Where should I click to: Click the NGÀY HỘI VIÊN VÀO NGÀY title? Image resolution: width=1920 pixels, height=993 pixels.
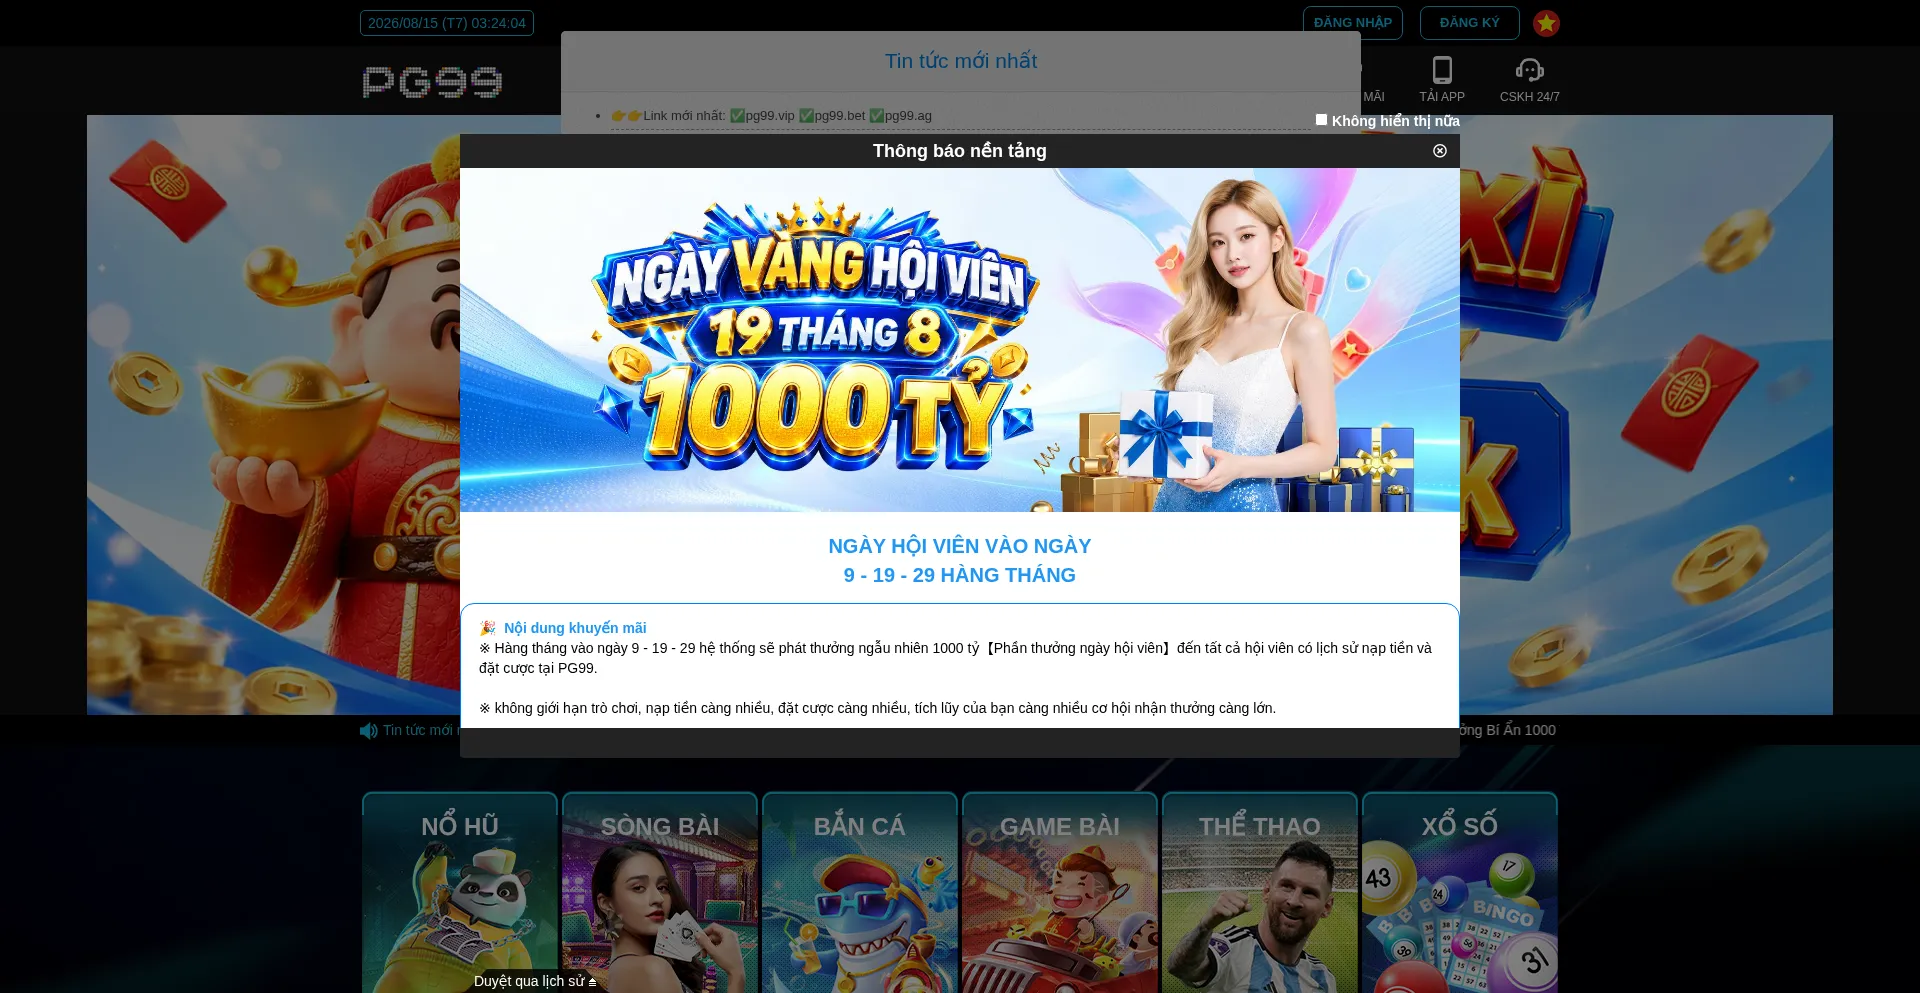pyautogui.click(x=960, y=546)
